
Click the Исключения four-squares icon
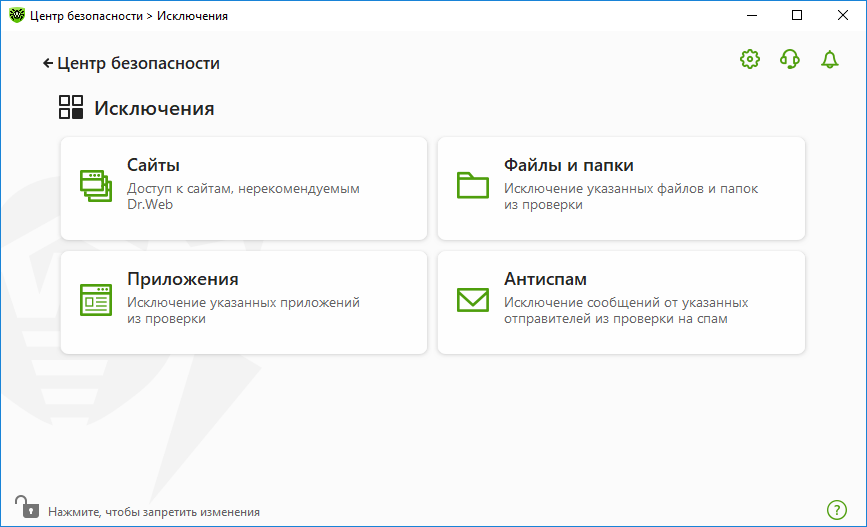[x=71, y=107]
